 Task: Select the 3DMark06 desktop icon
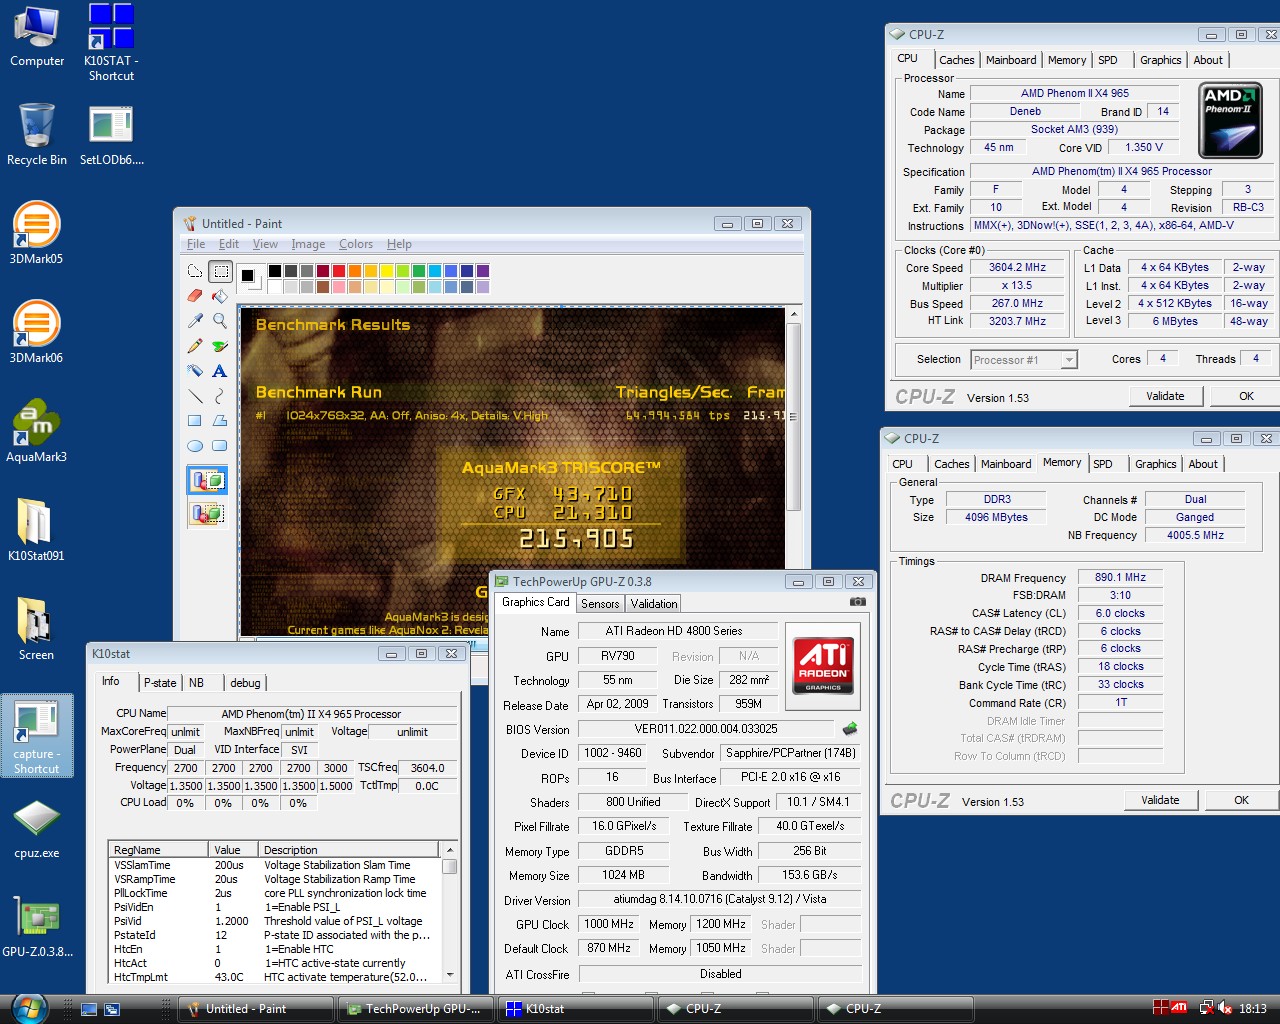tap(36, 333)
